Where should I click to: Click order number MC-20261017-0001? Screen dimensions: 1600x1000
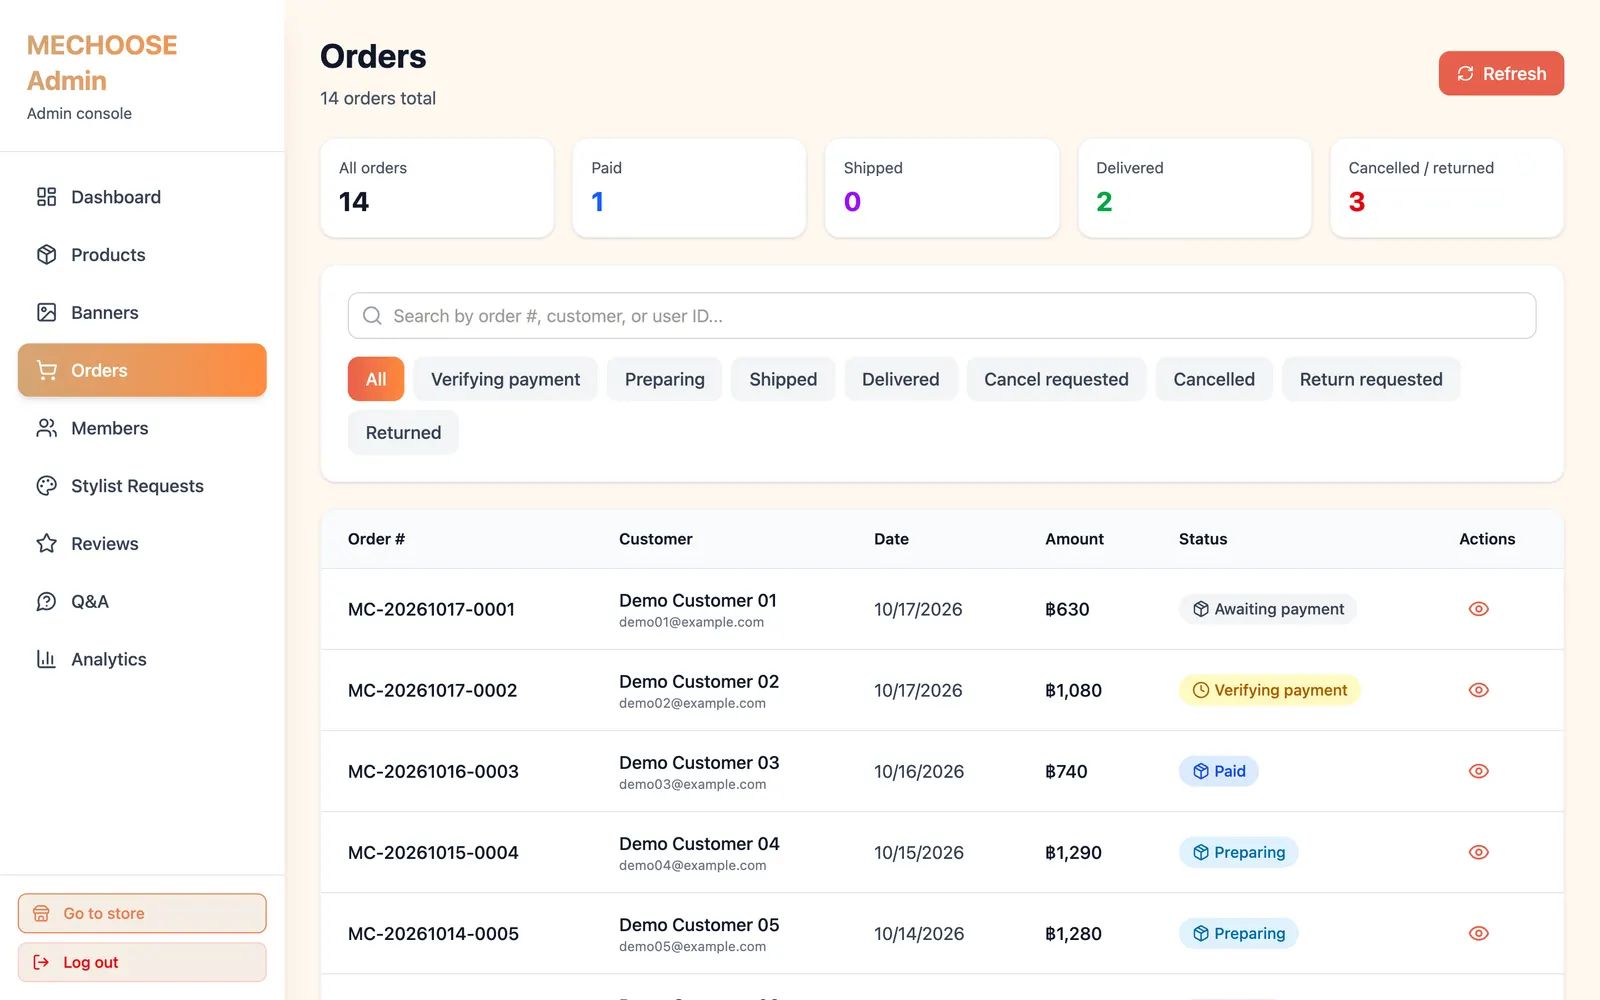[431, 609]
